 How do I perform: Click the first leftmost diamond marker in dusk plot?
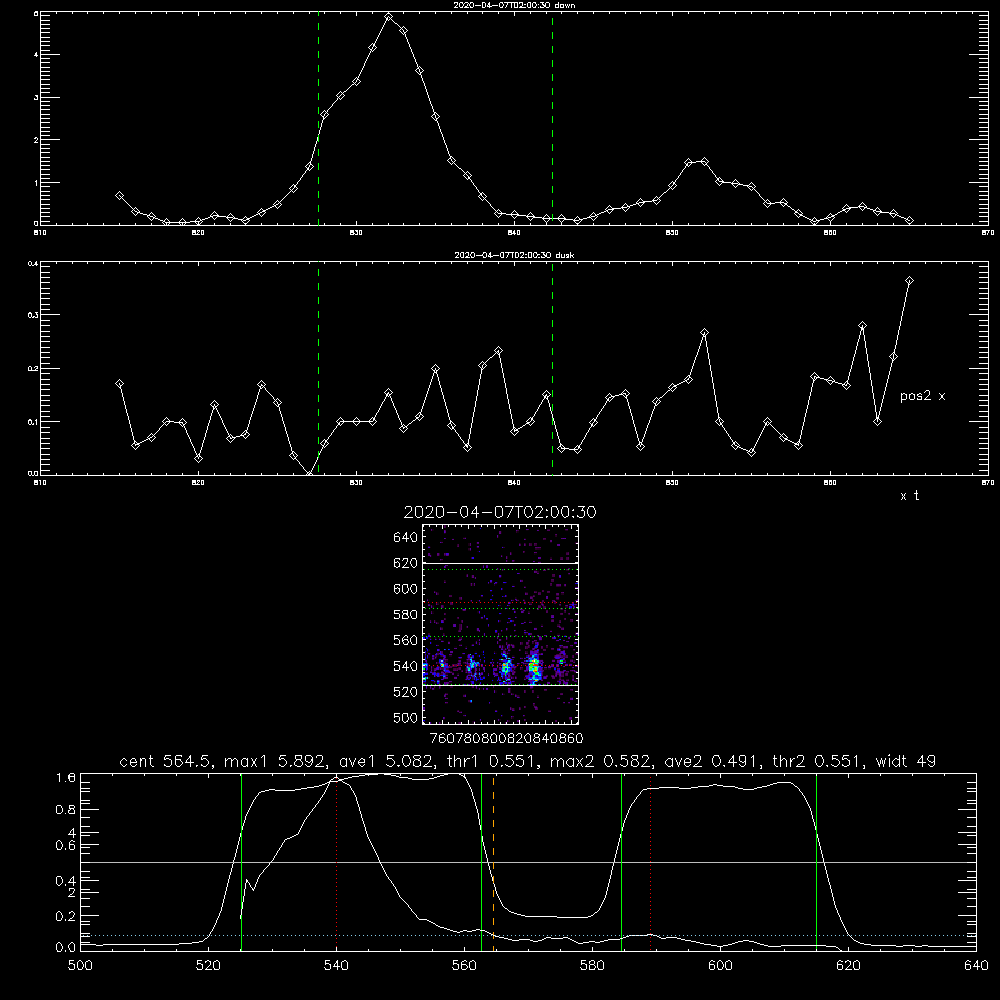[x=119, y=383]
